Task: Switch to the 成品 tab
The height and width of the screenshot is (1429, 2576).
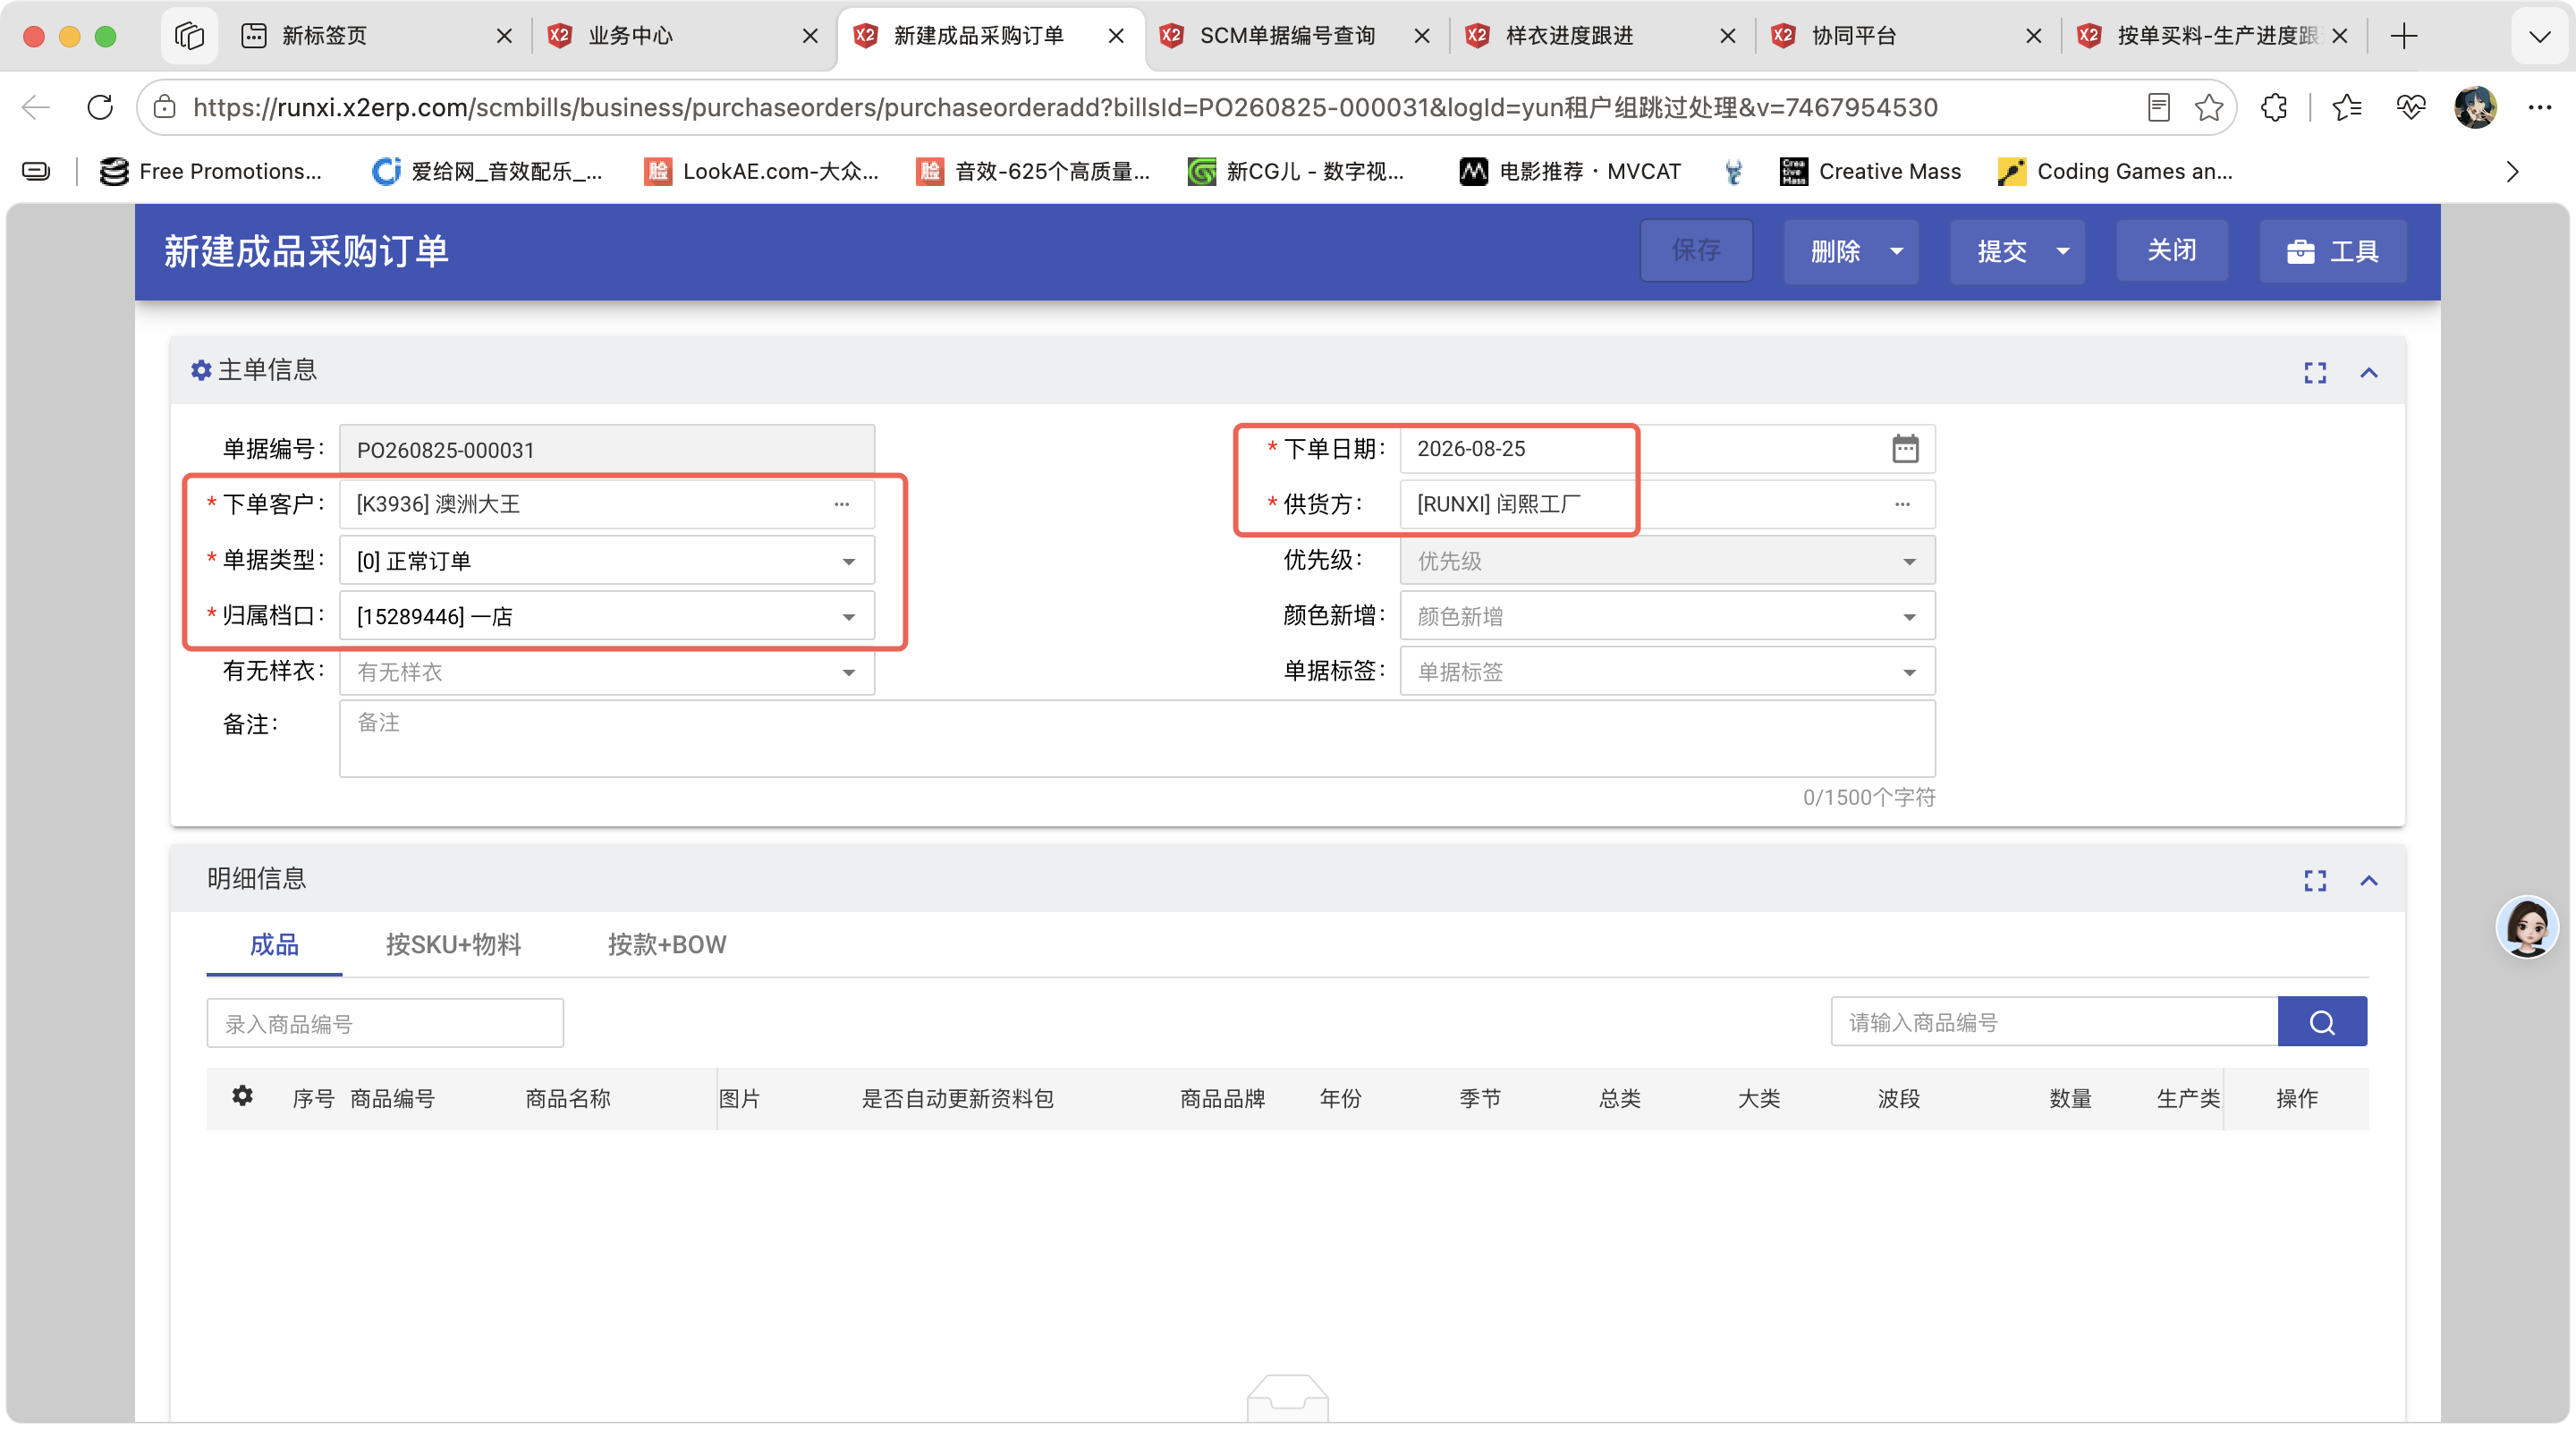Action: tap(274, 945)
